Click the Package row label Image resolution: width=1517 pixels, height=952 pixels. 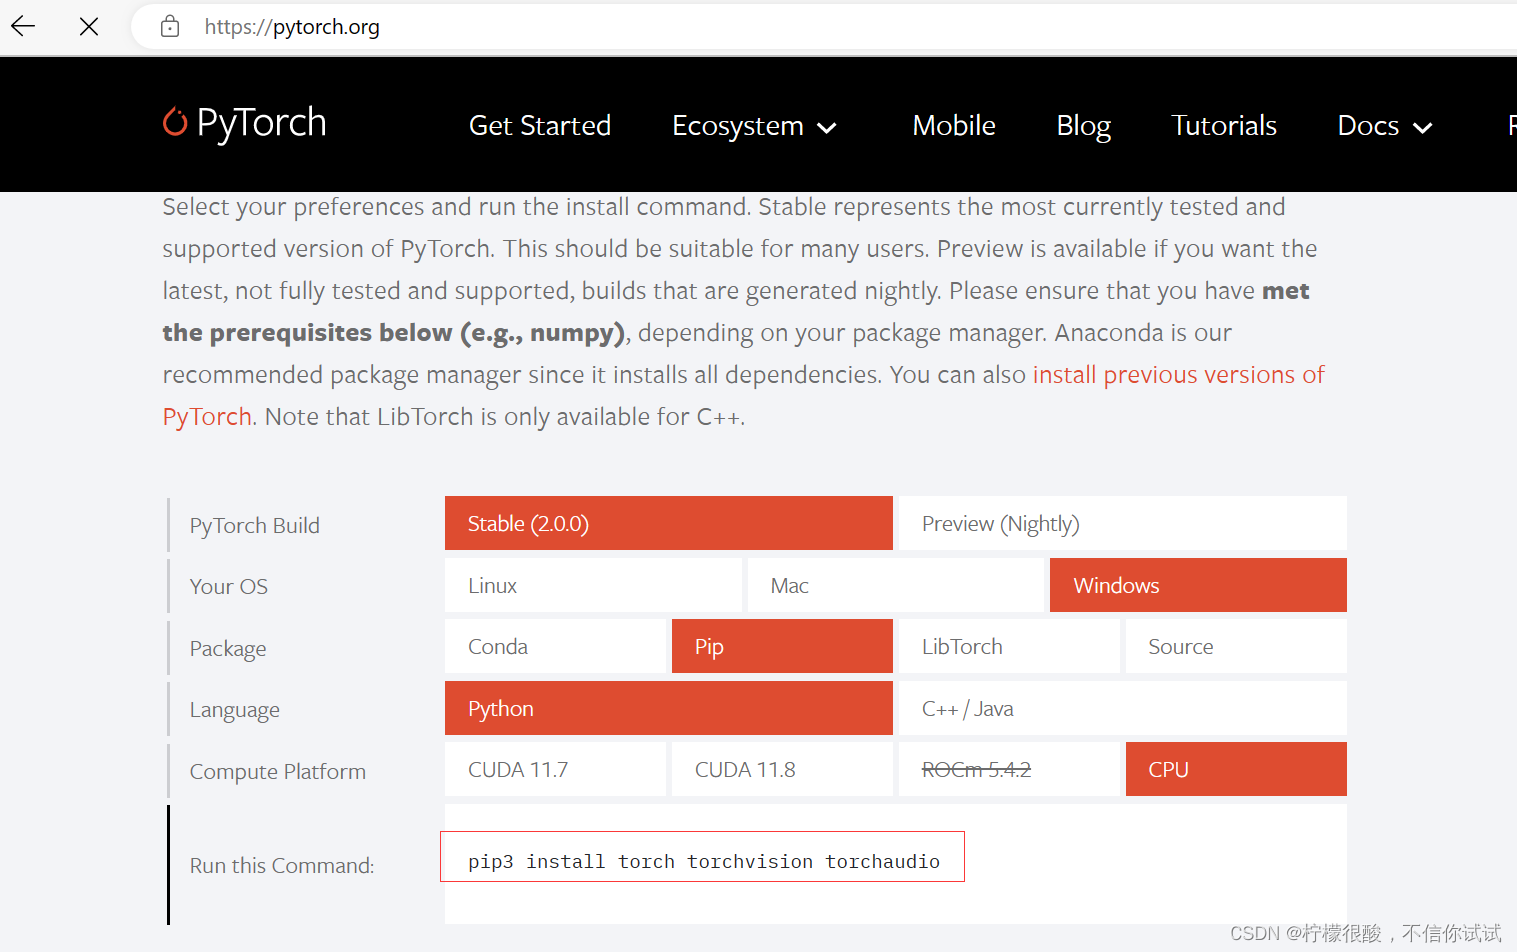(228, 649)
